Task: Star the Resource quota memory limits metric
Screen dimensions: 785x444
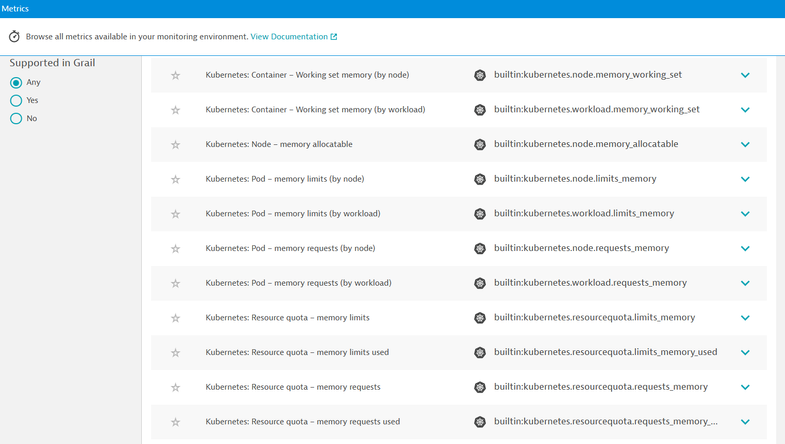Action: tap(176, 318)
